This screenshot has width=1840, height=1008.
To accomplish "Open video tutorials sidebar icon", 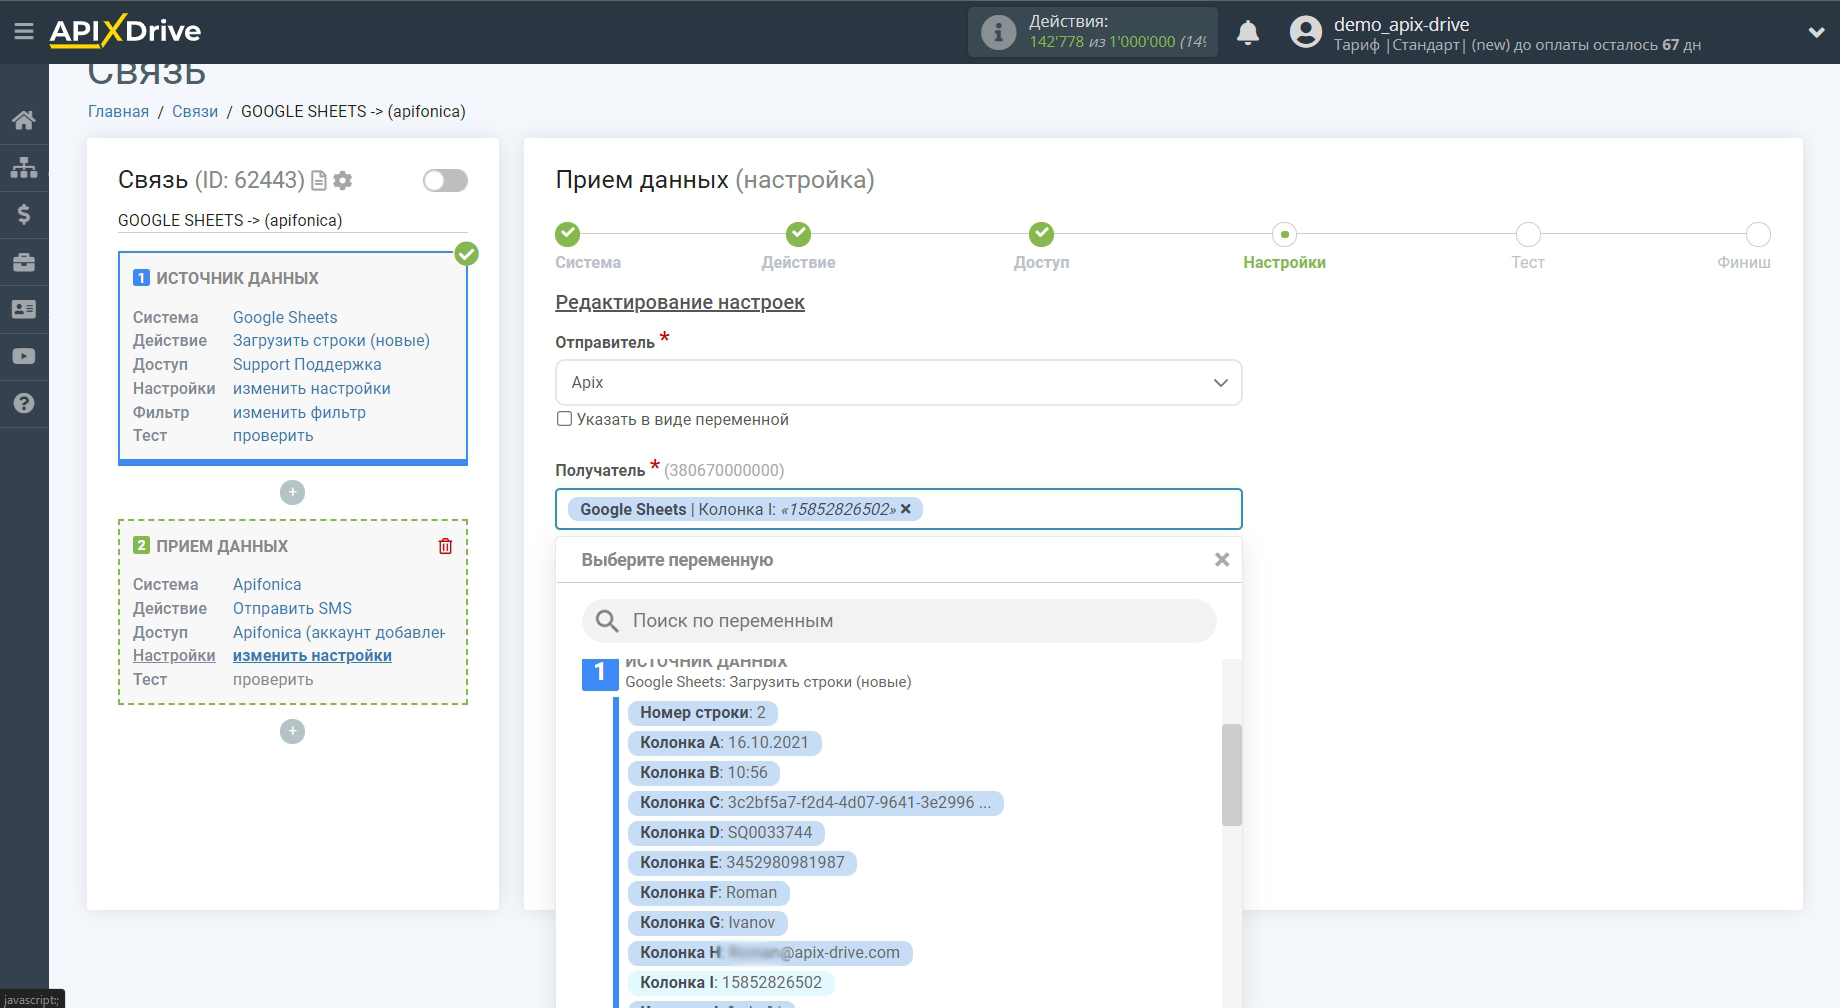I will pos(24,356).
